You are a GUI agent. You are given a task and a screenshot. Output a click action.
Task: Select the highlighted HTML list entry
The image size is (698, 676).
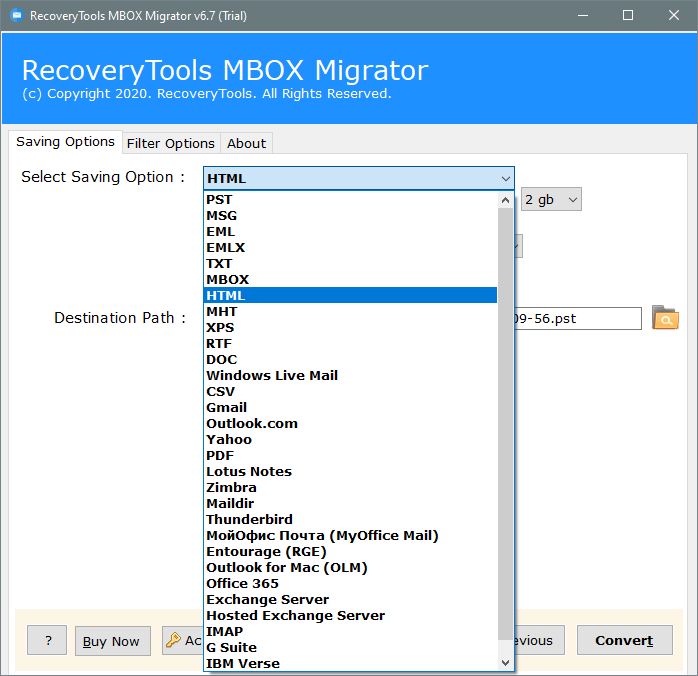(350, 295)
